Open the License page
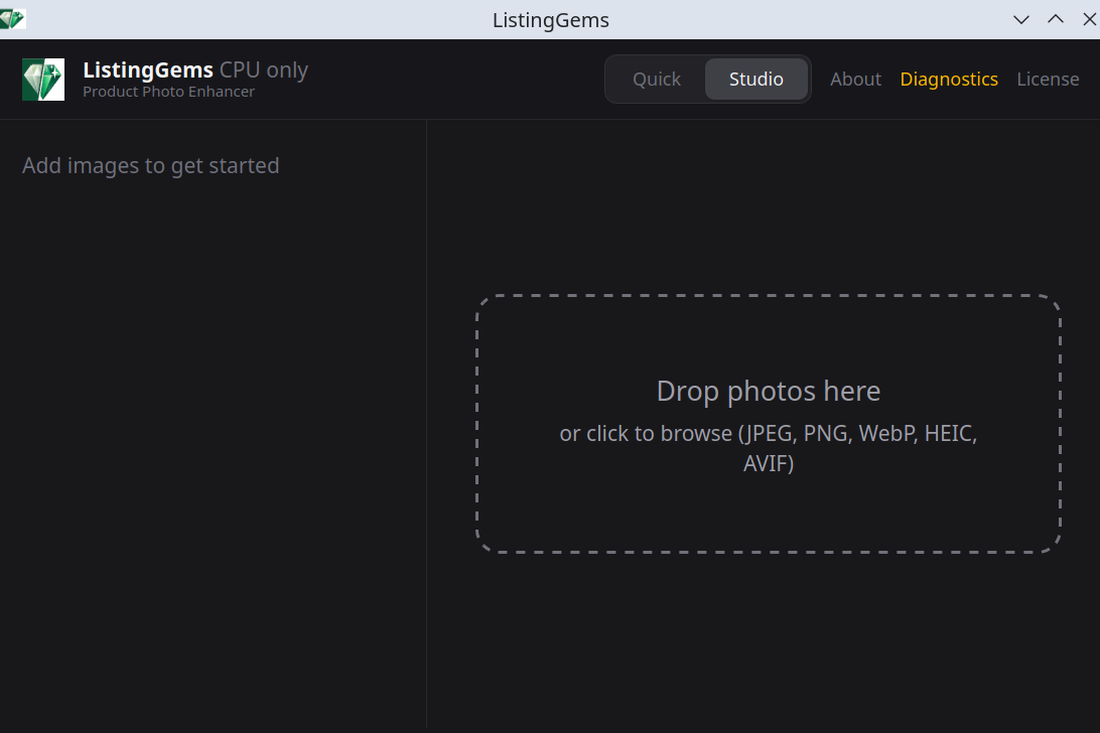Viewport: 1100px width, 733px height. 1047,79
